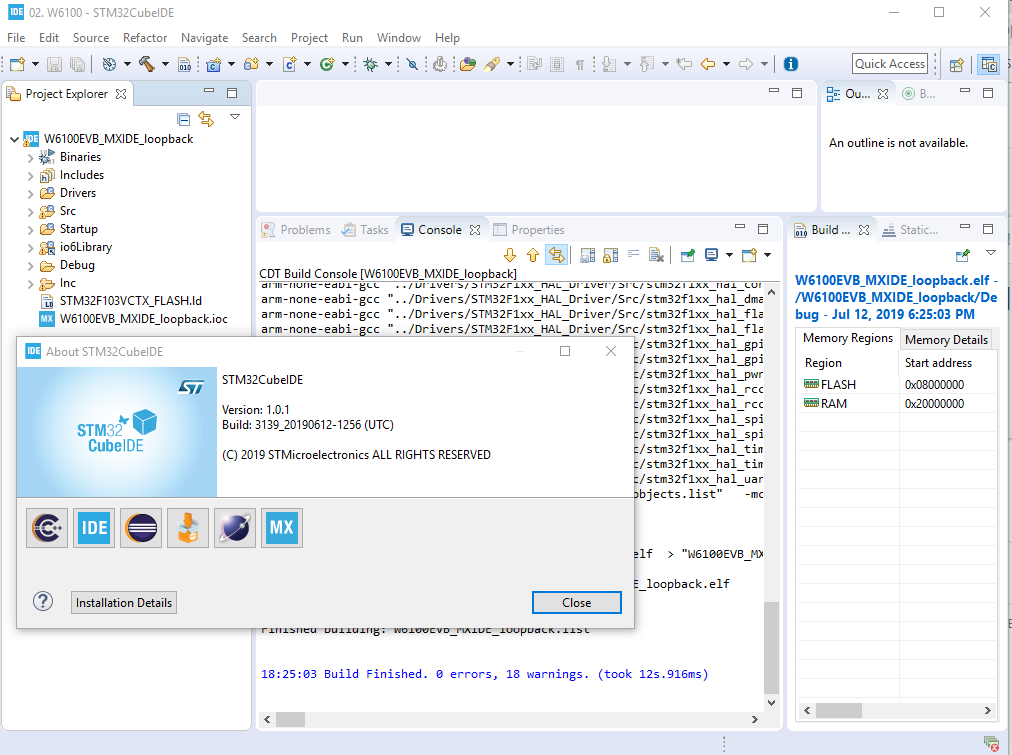Open the Project menu
1012x755 pixels.
tap(309, 38)
